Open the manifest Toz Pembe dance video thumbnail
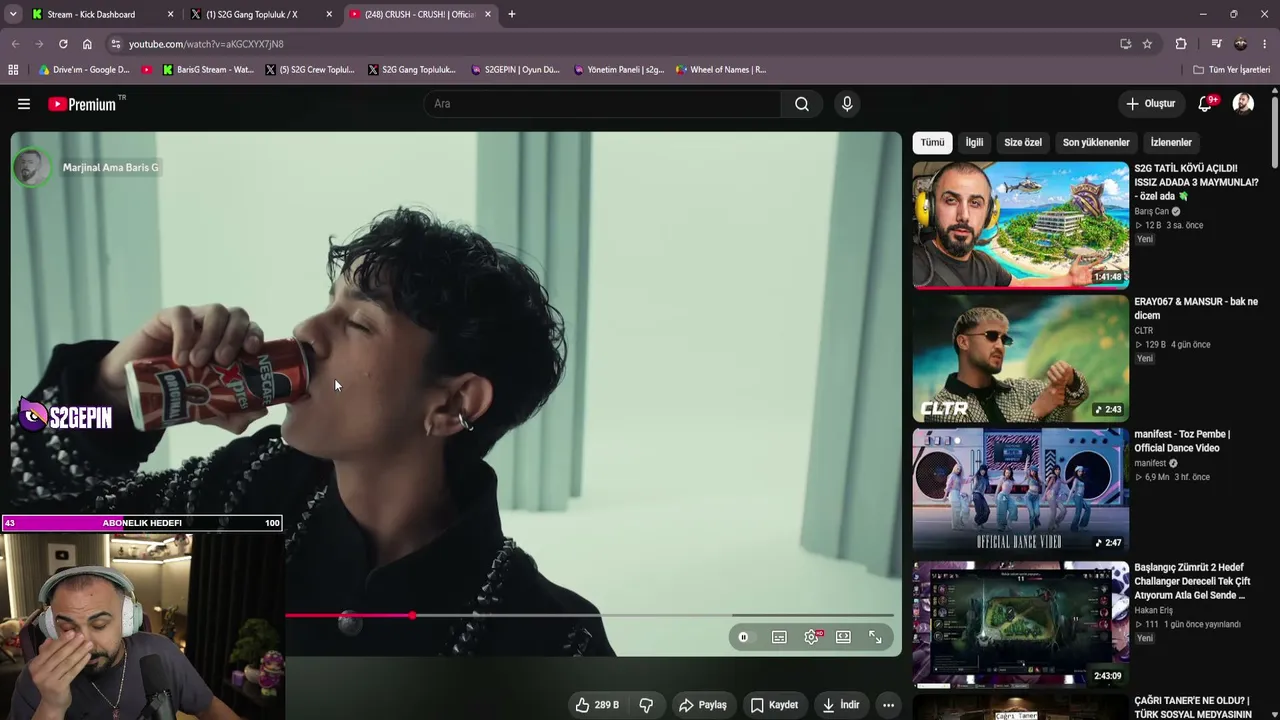This screenshot has height=720, width=1280. tap(1021, 491)
